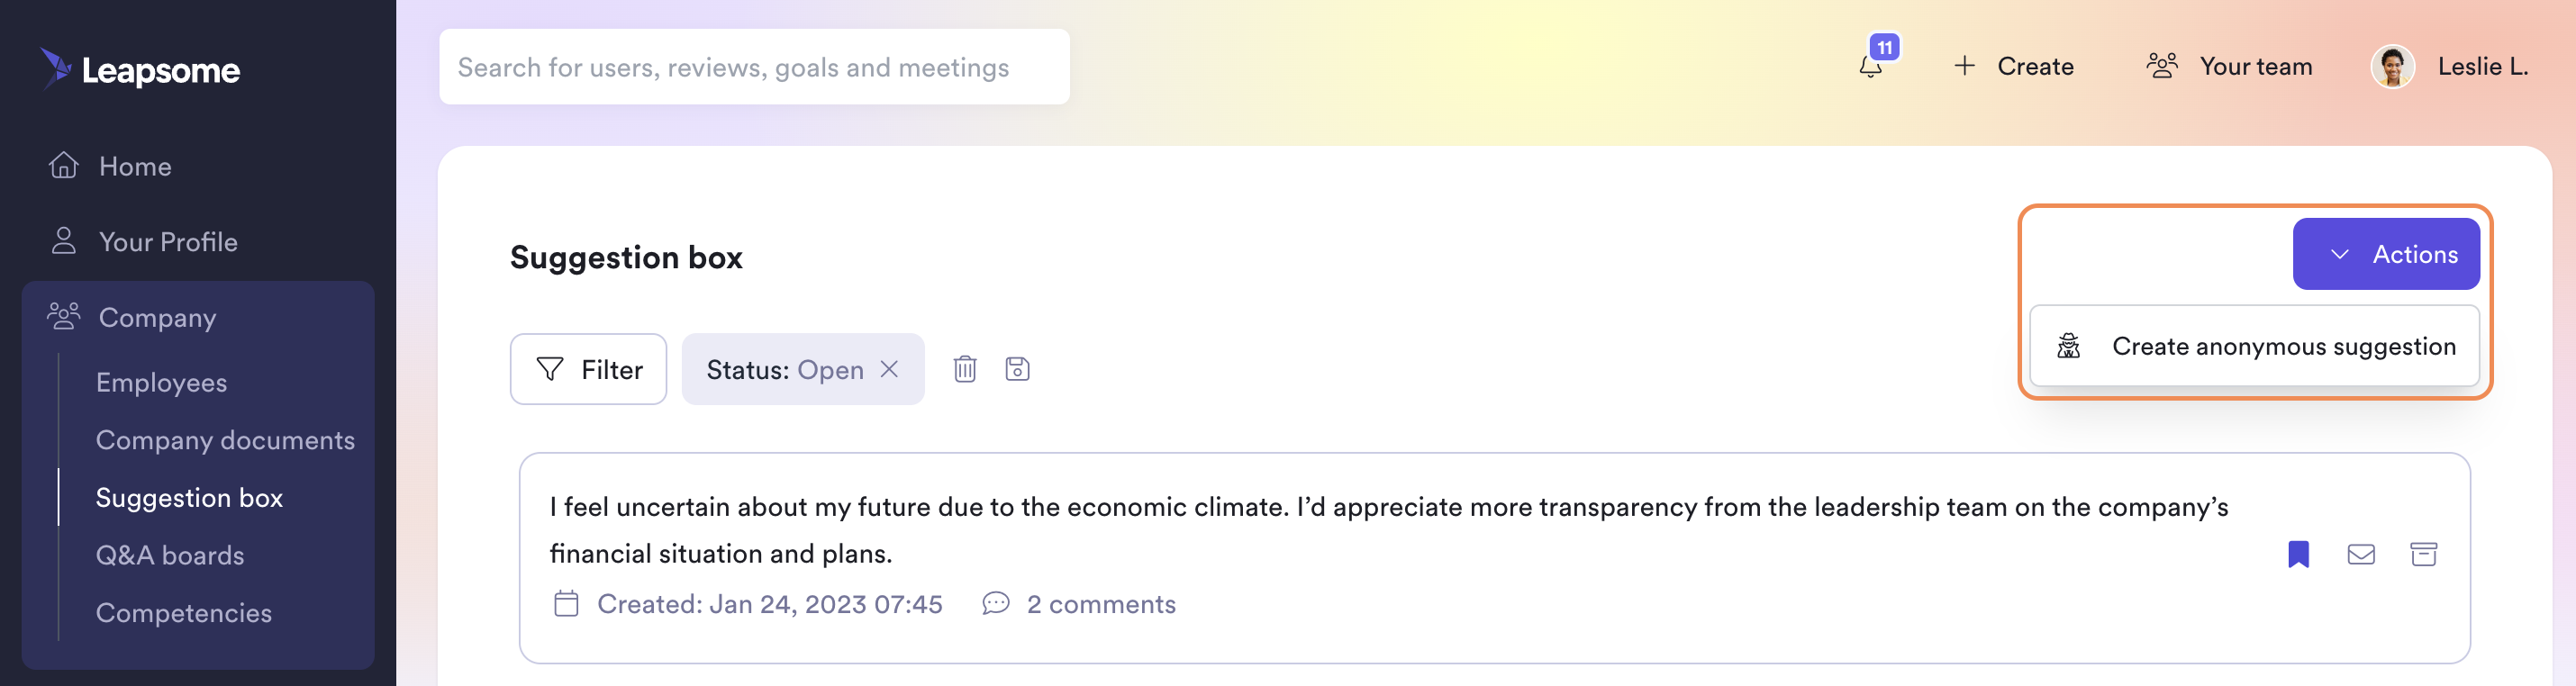Open the notifications bell icon

coord(1870,67)
